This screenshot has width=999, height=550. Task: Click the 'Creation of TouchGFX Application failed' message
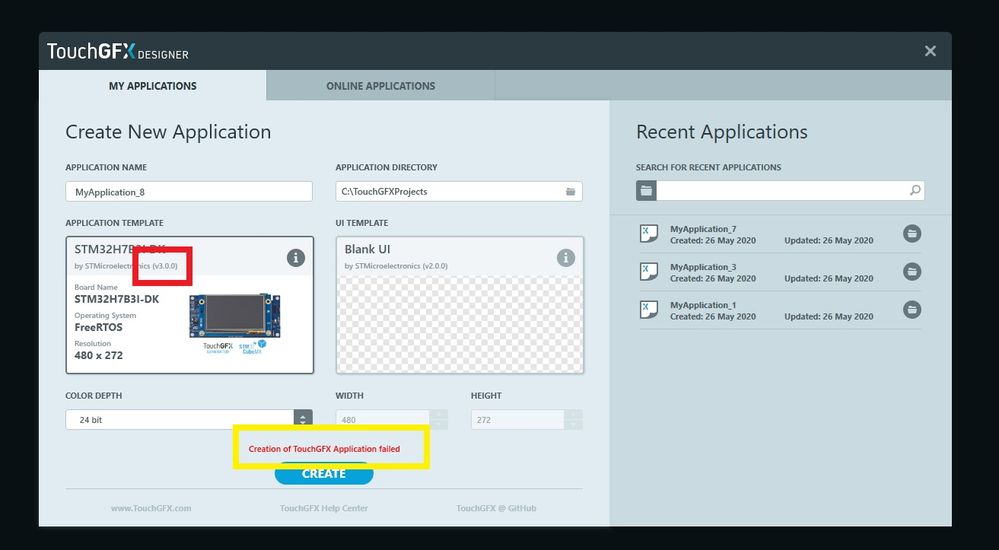[x=324, y=449]
